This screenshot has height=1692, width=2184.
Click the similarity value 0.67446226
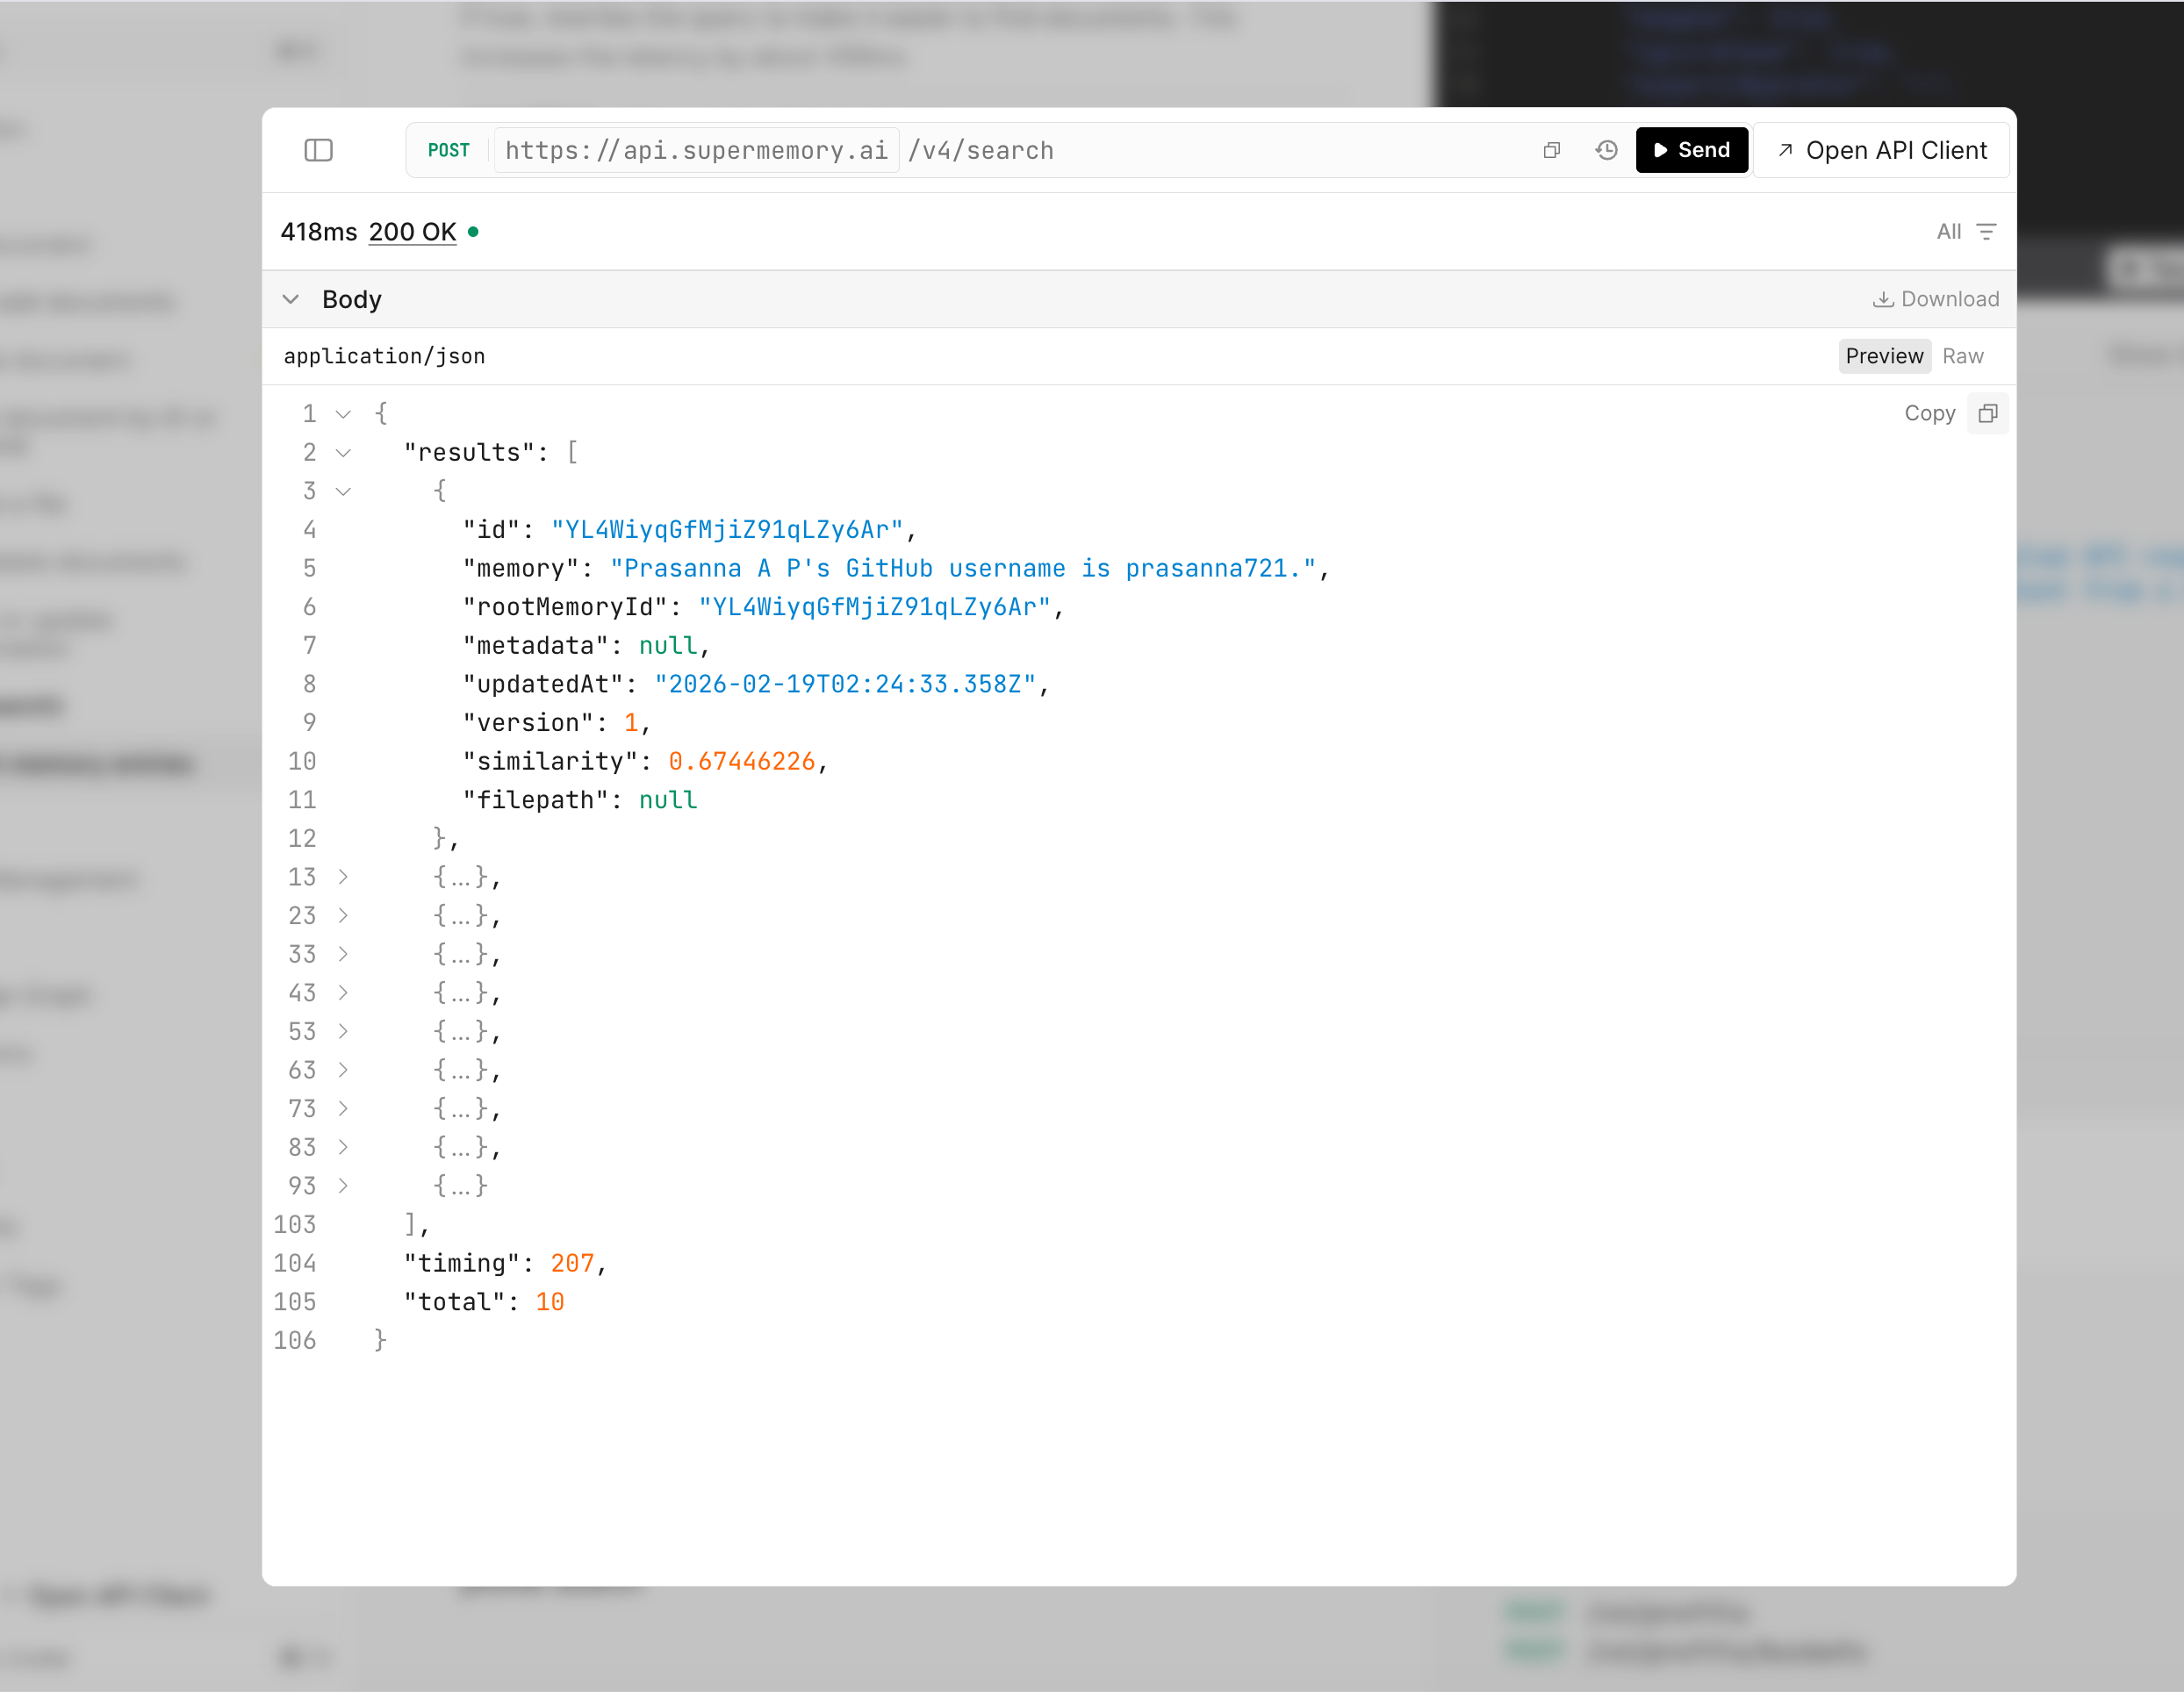[742, 762]
